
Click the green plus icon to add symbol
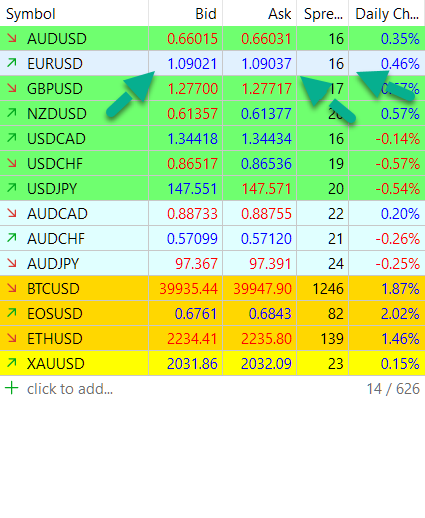click(x=12, y=388)
